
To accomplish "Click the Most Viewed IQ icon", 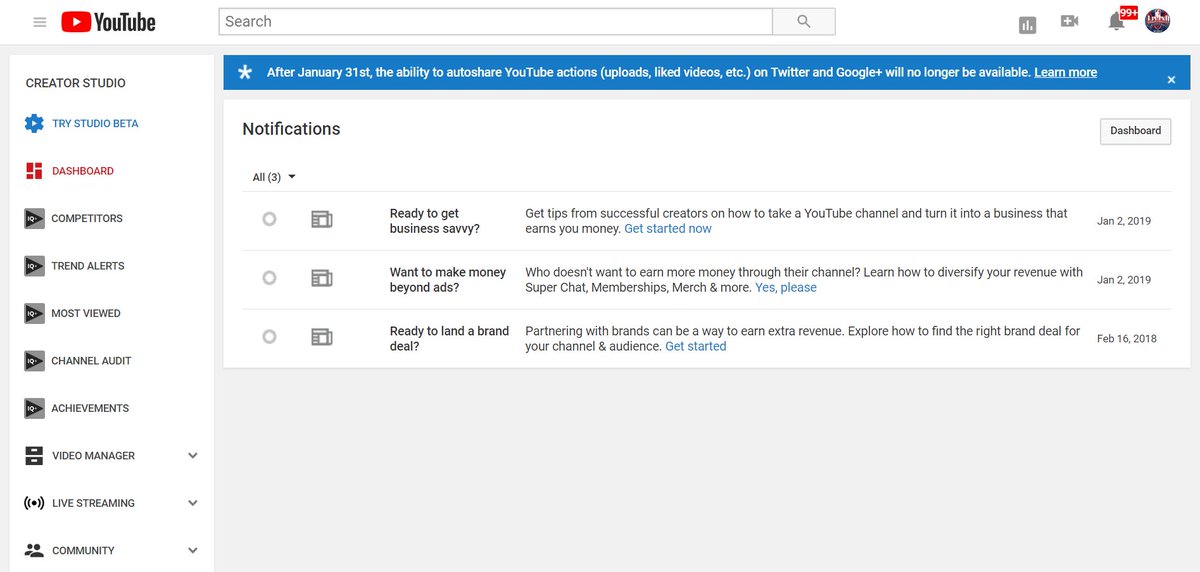I will [34, 314].
